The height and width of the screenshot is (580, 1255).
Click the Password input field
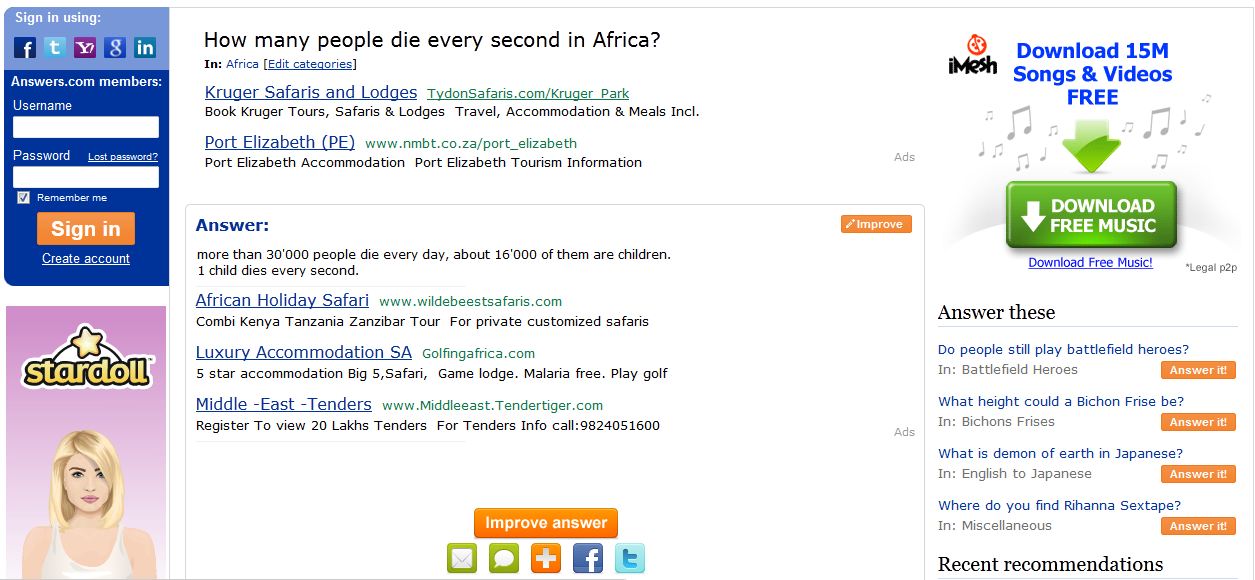(86, 177)
